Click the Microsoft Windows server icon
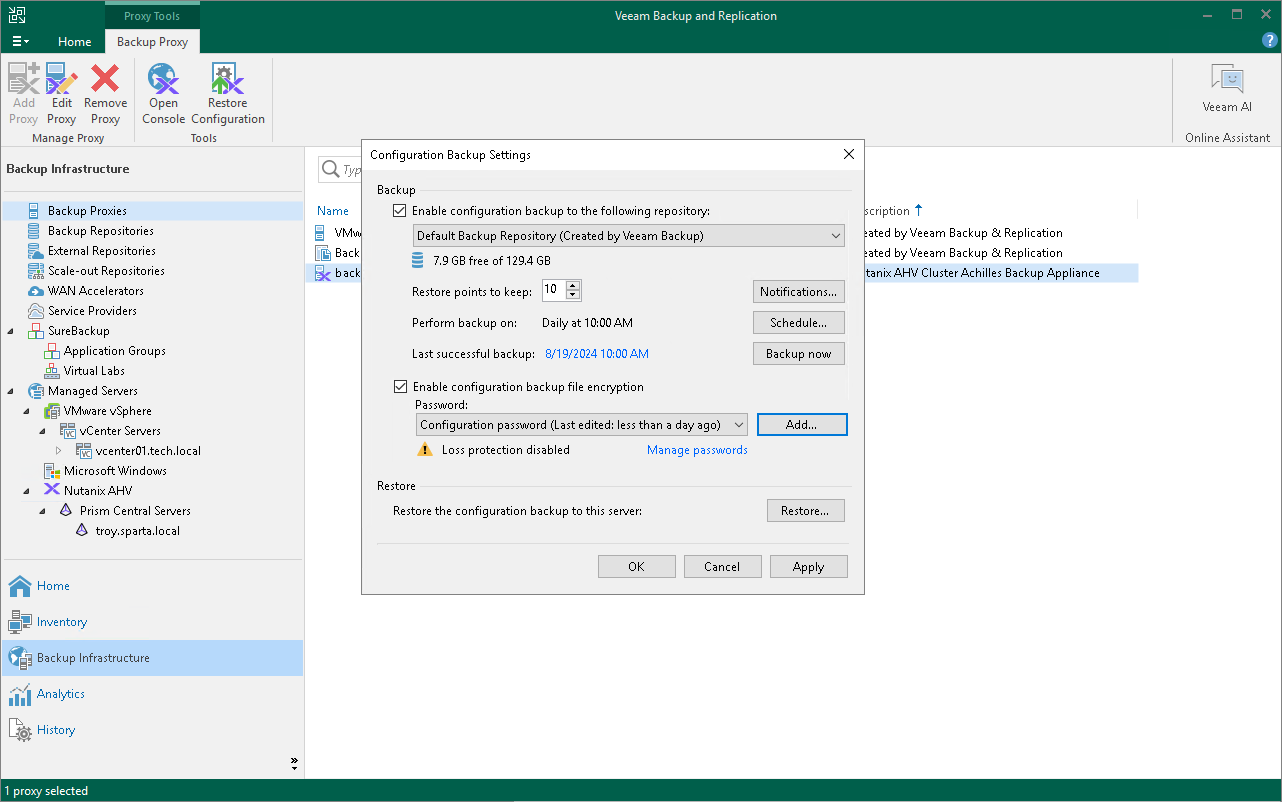 pos(52,471)
